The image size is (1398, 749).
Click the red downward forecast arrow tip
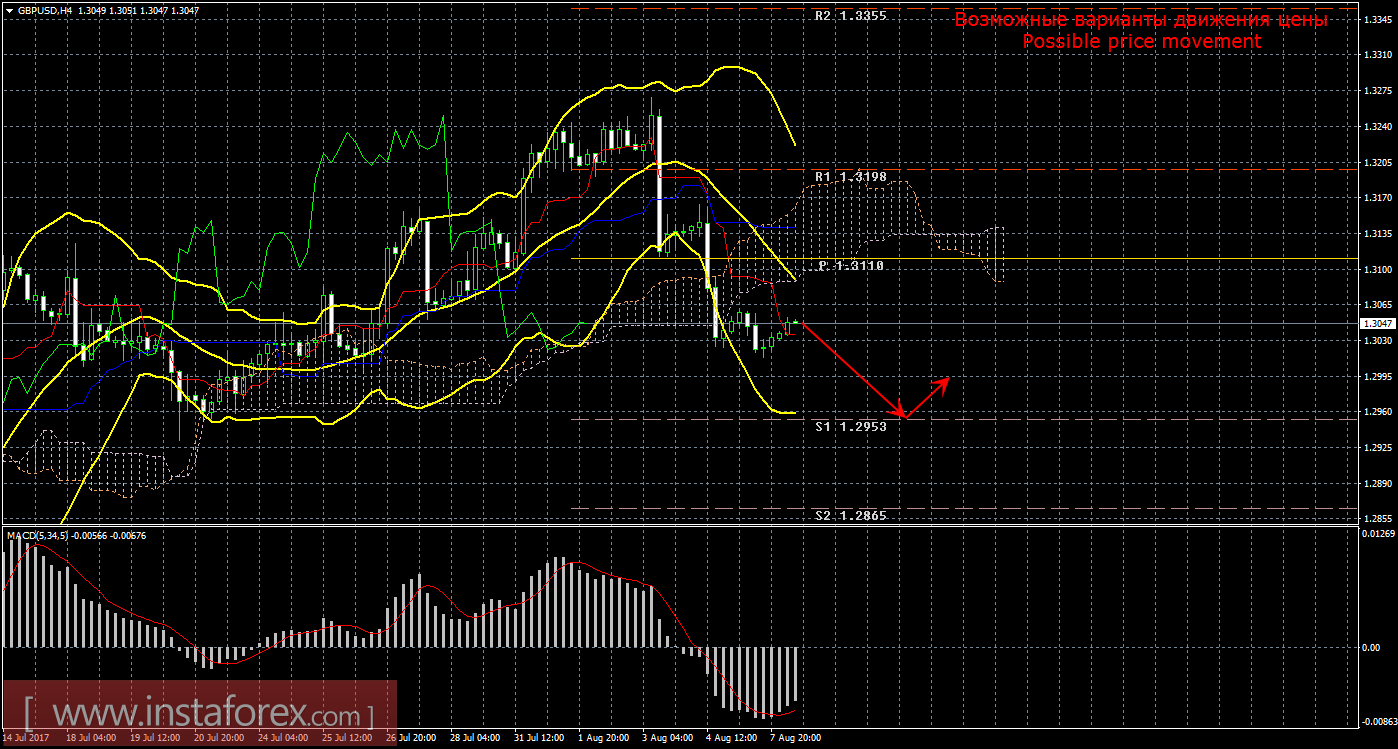point(902,415)
